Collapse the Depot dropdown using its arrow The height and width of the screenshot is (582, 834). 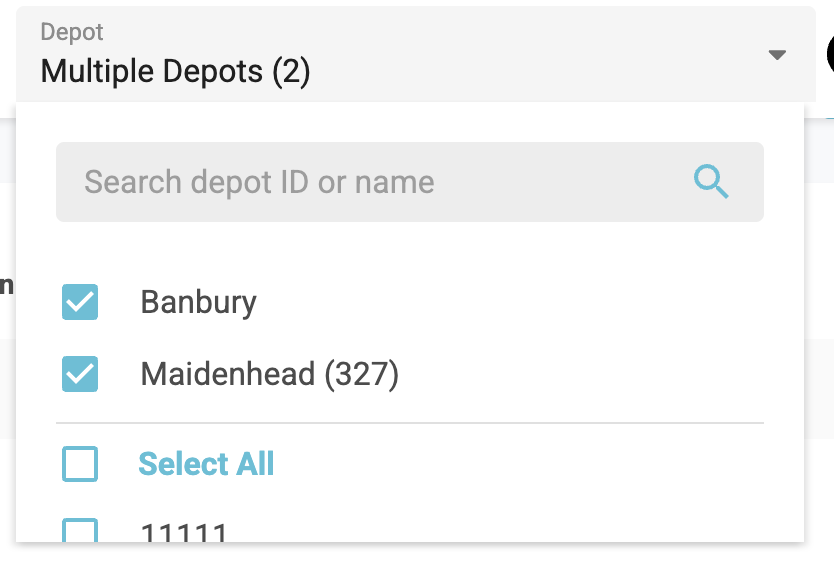pyautogui.click(x=777, y=55)
